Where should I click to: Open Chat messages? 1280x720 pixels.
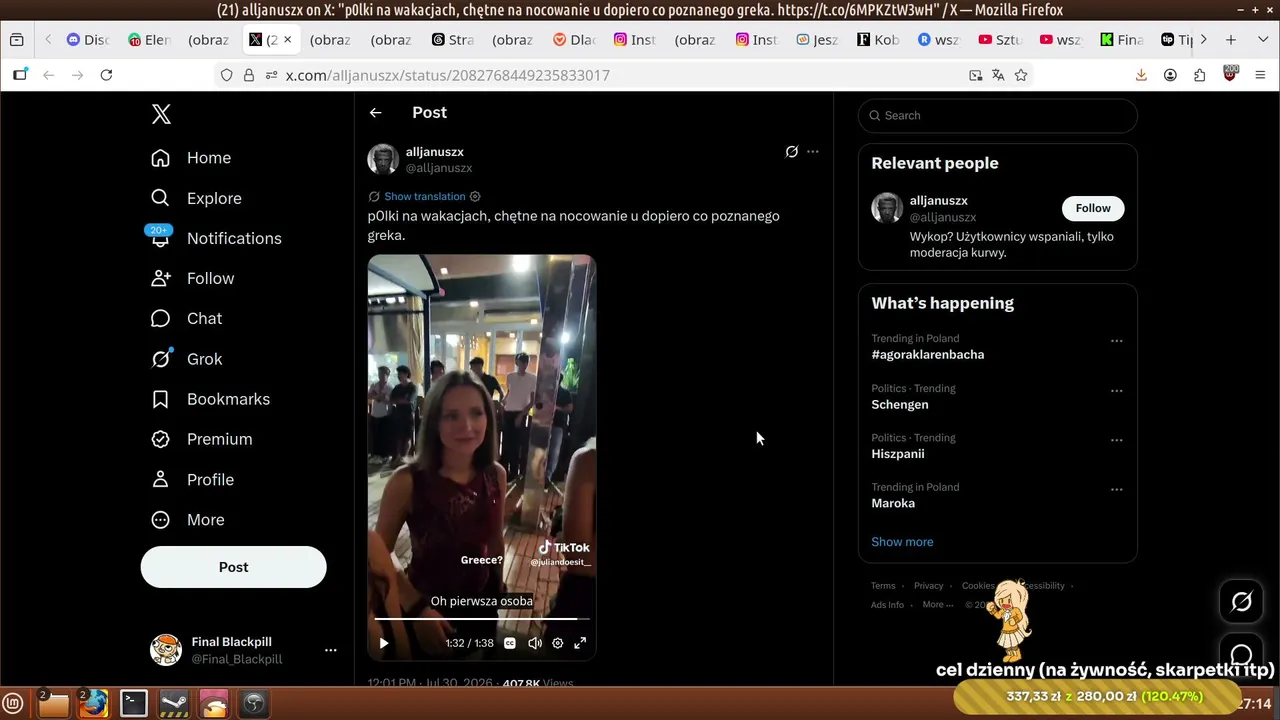[x=186, y=318]
